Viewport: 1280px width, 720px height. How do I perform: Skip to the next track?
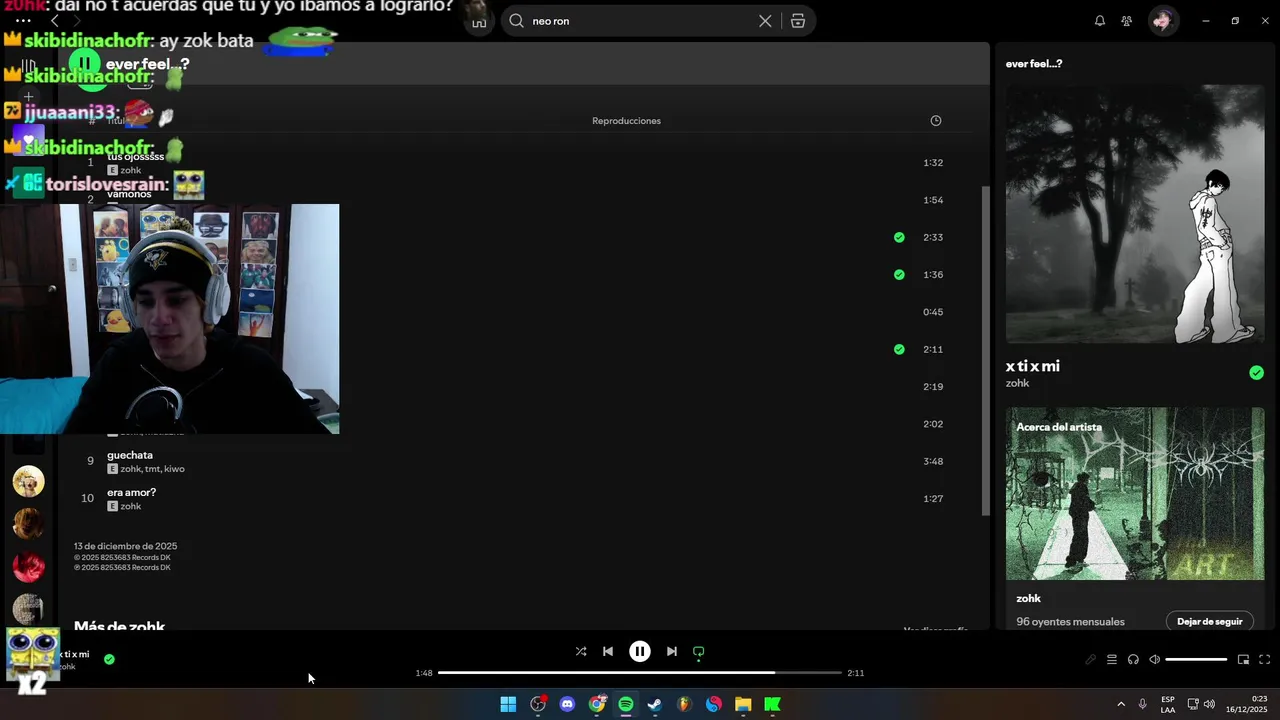pyautogui.click(x=672, y=651)
